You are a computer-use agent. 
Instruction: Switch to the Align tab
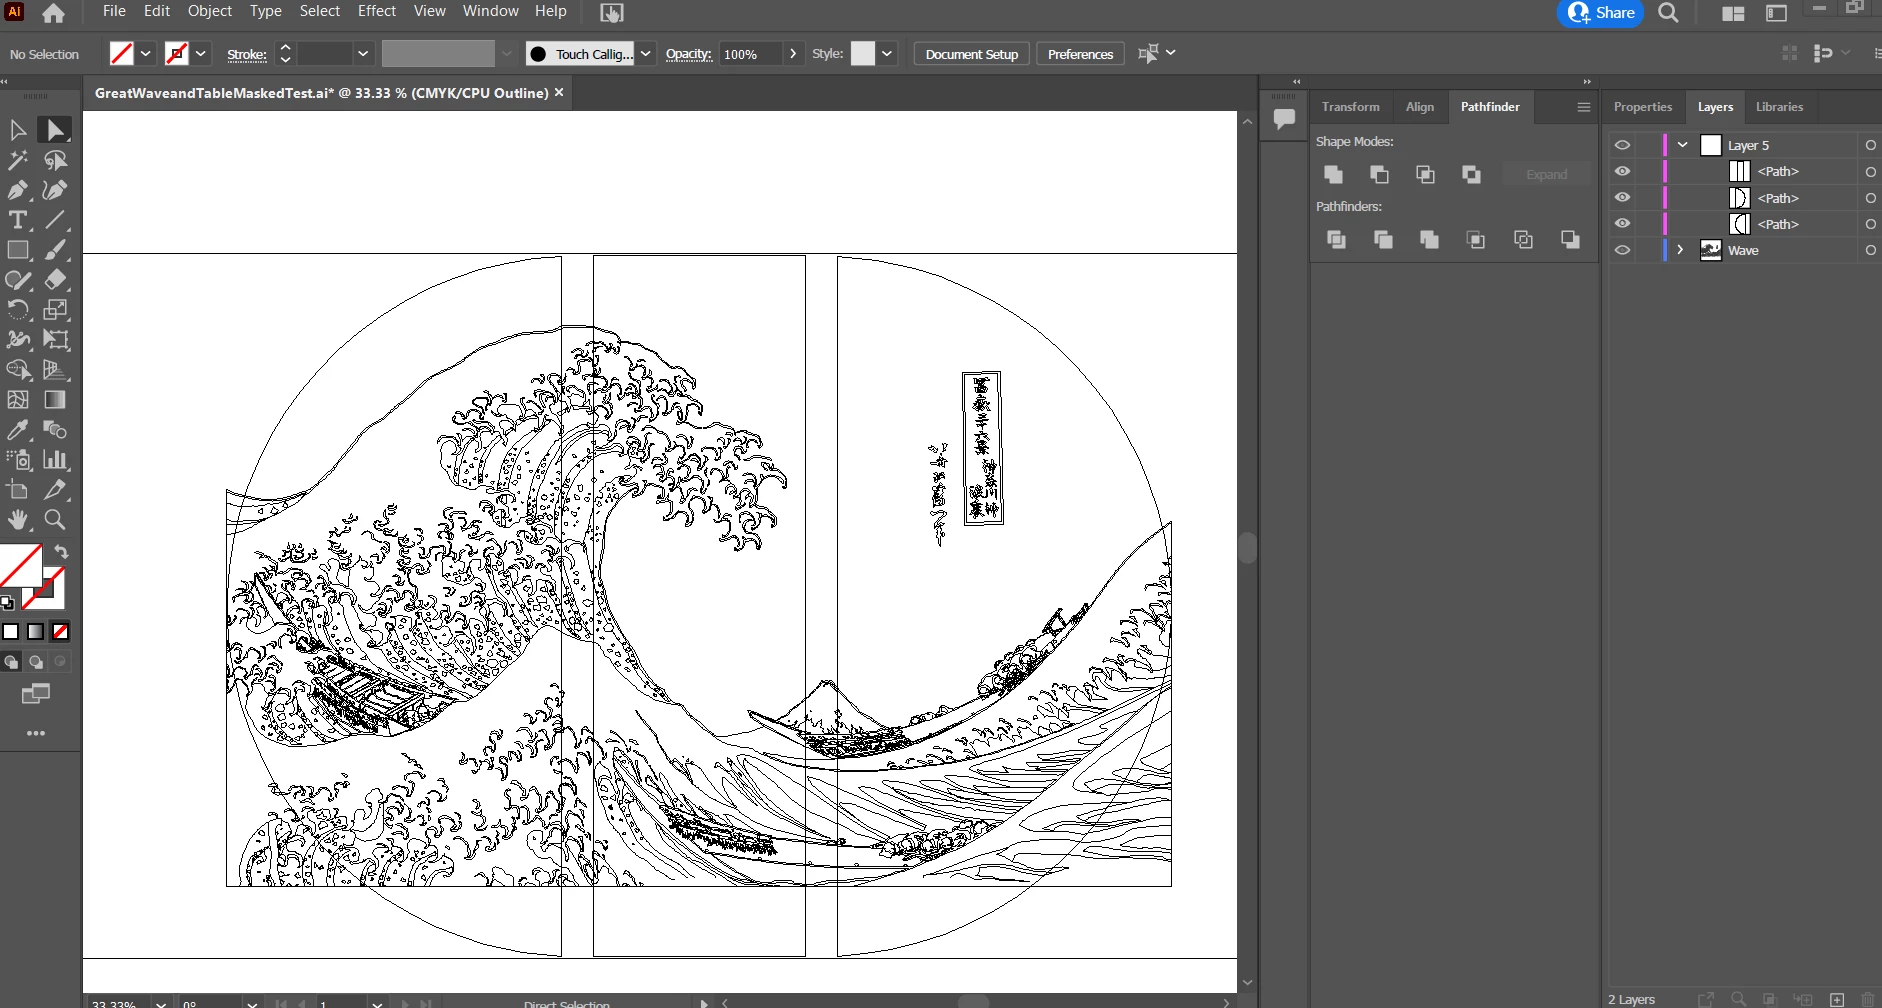click(1420, 107)
